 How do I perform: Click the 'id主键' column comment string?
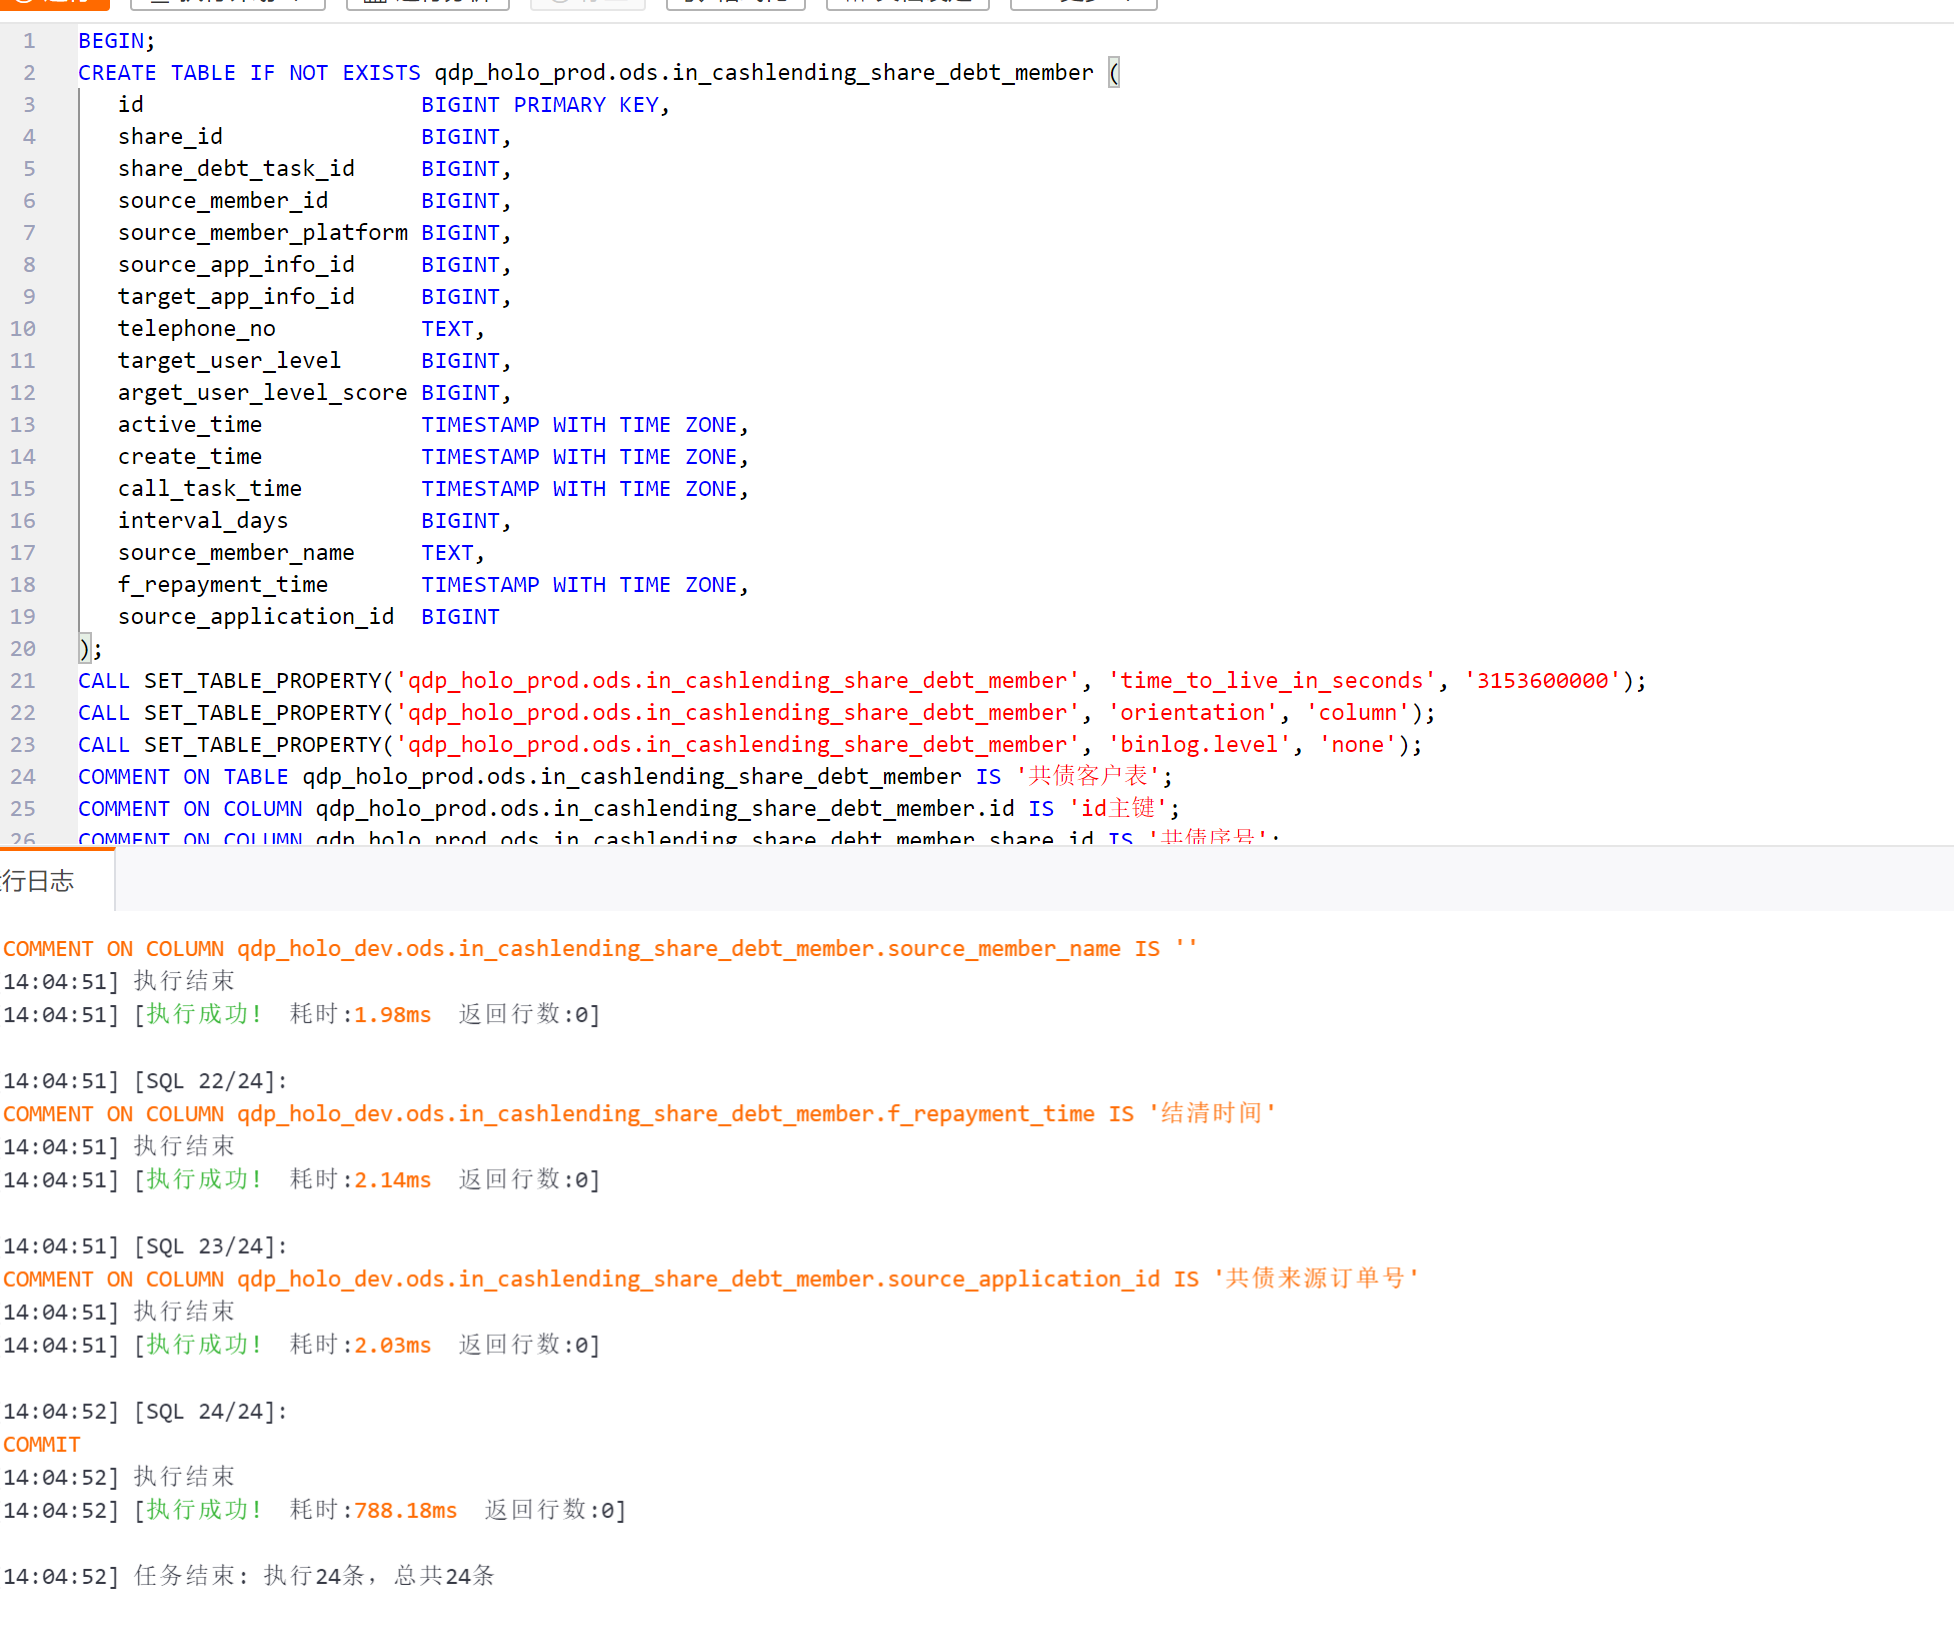1119,809
